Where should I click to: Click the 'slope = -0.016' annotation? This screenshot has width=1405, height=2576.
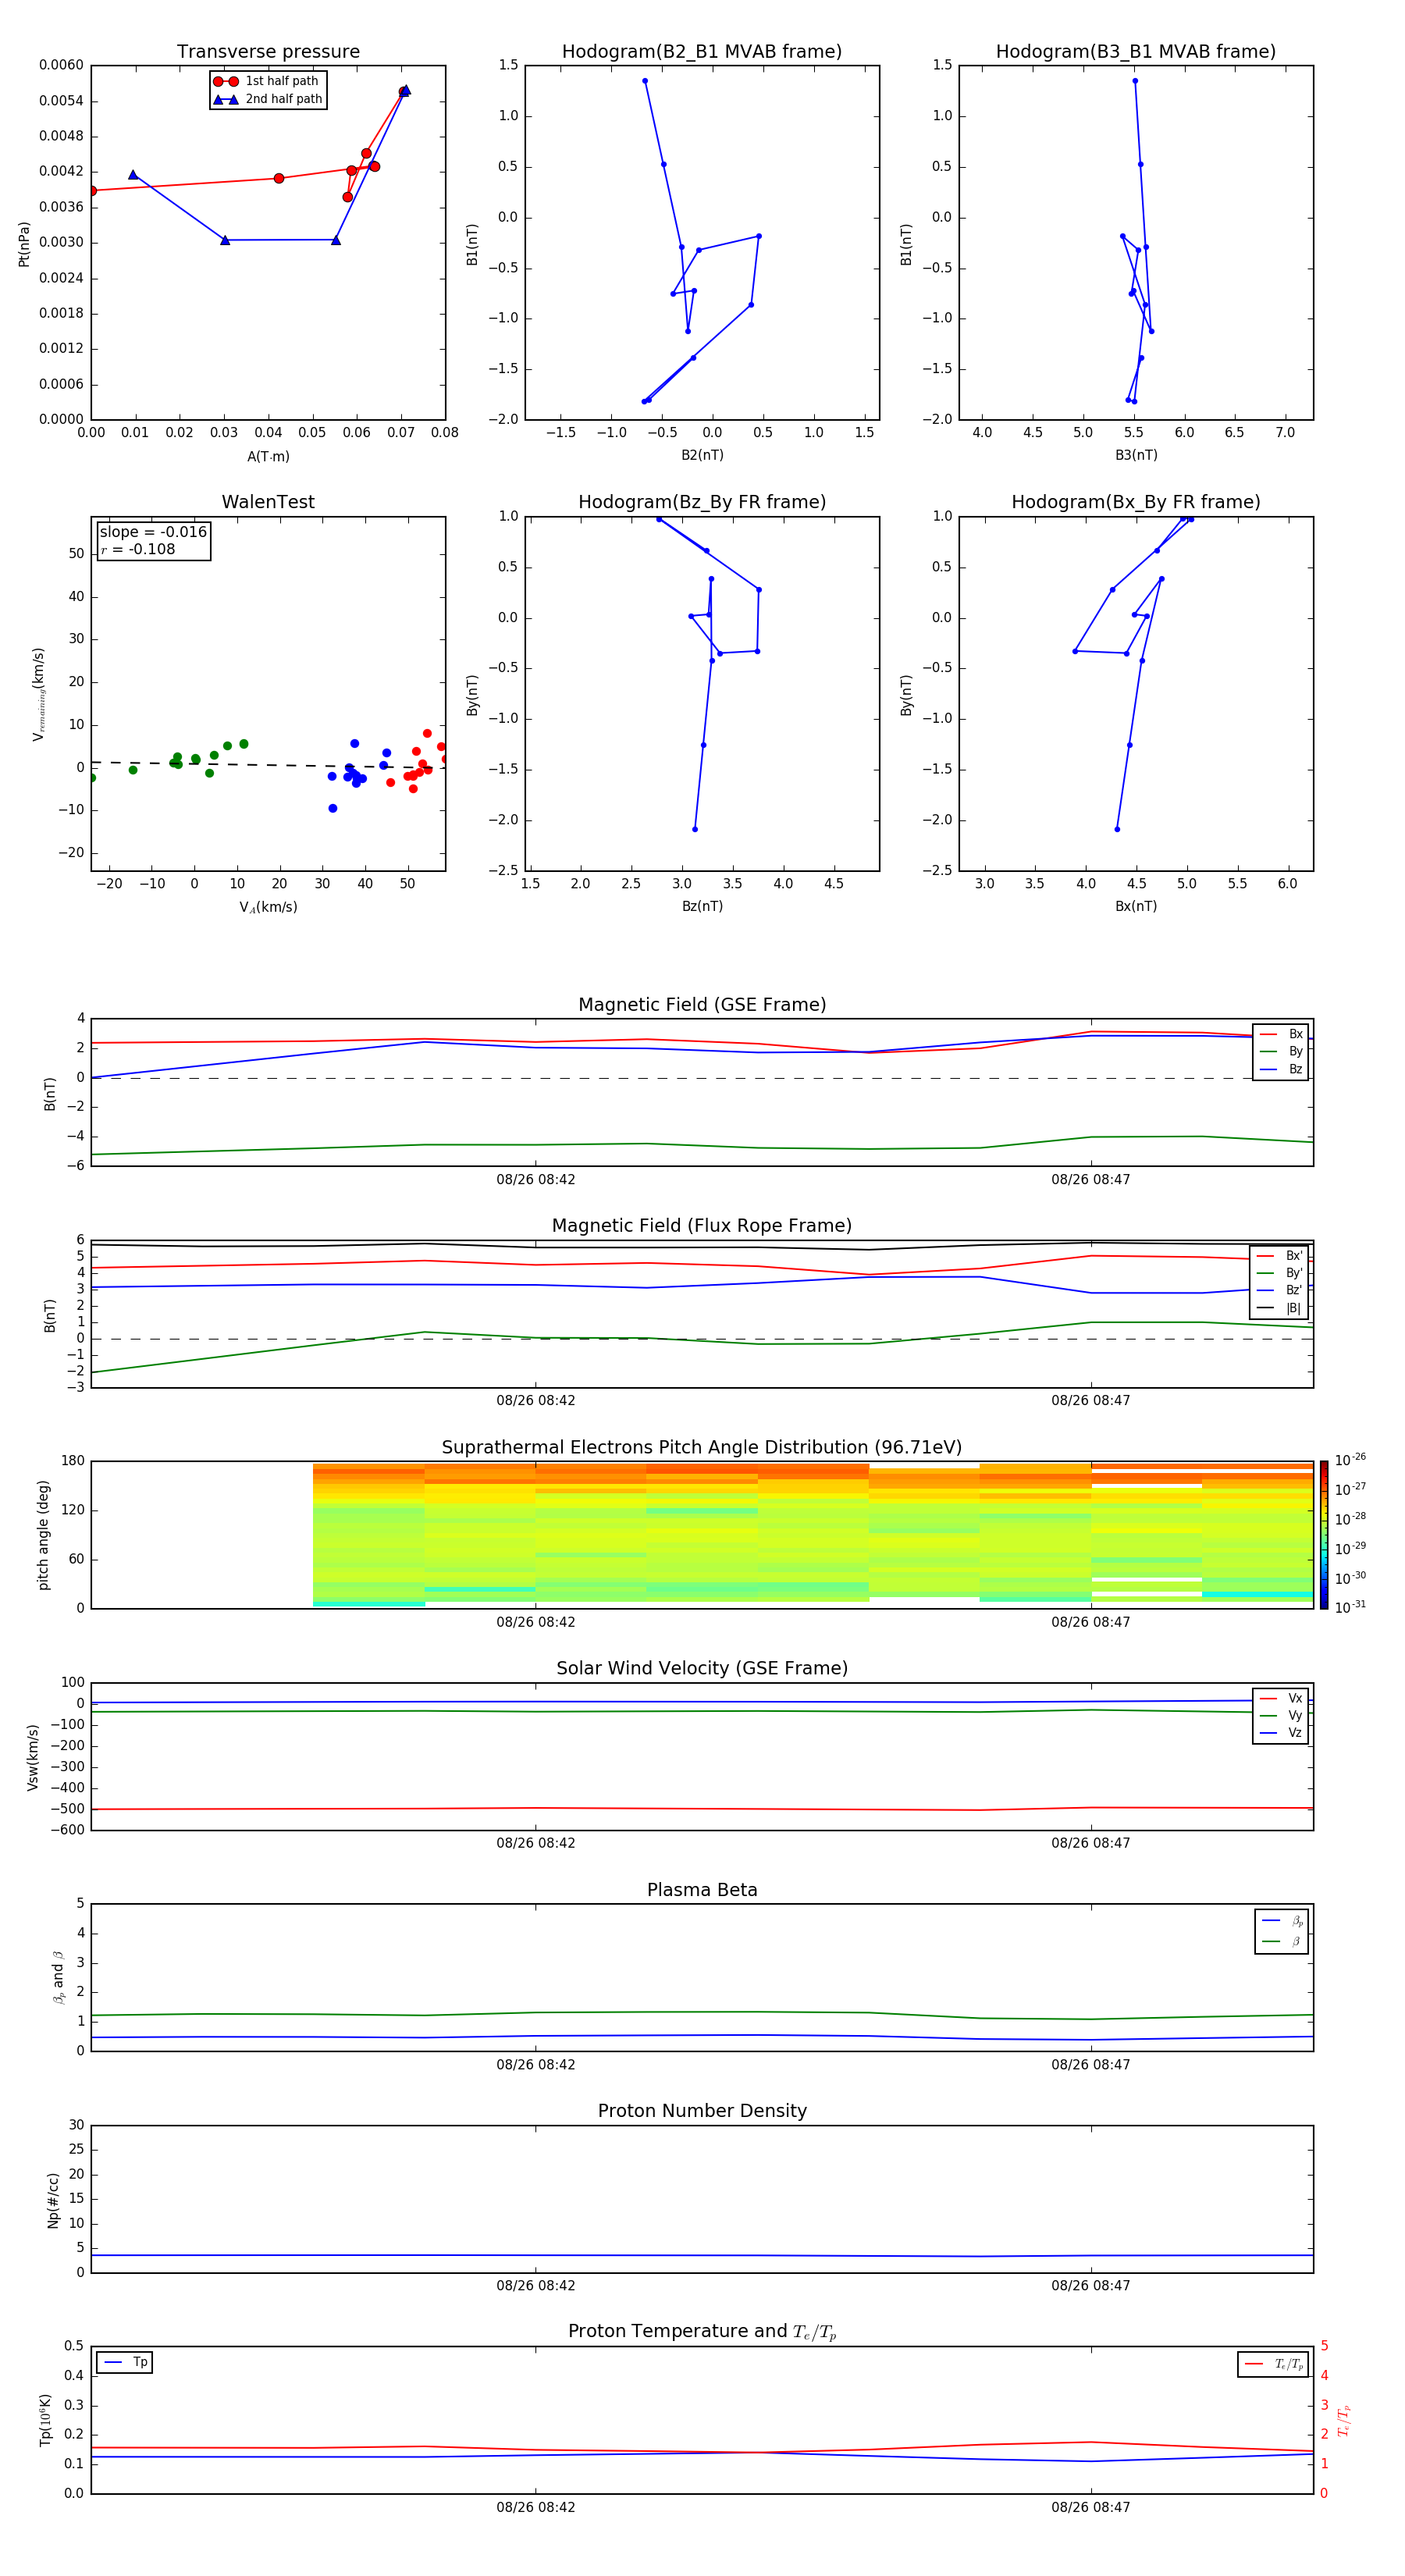pyautogui.click(x=153, y=532)
